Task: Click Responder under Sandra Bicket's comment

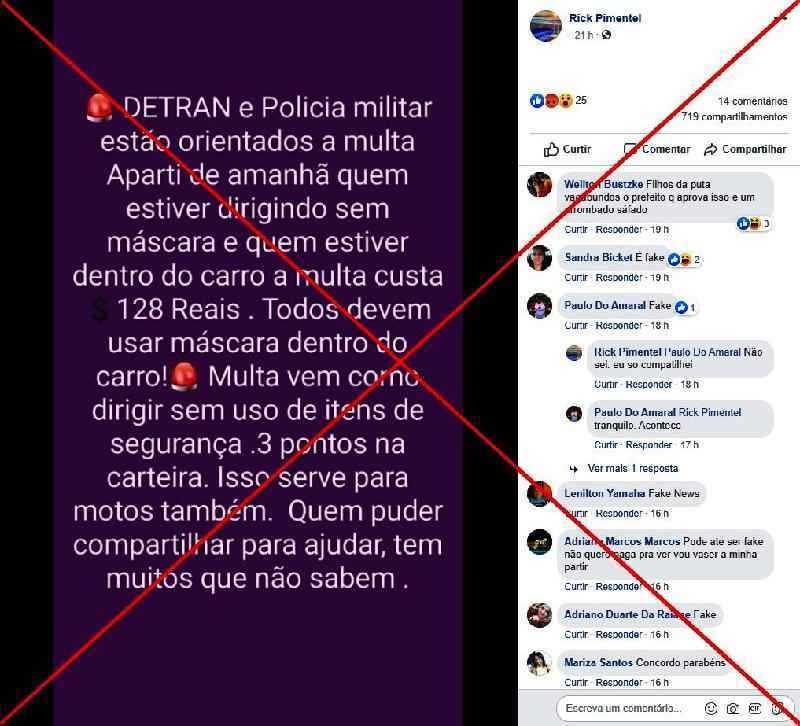Action: click(618, 278)
